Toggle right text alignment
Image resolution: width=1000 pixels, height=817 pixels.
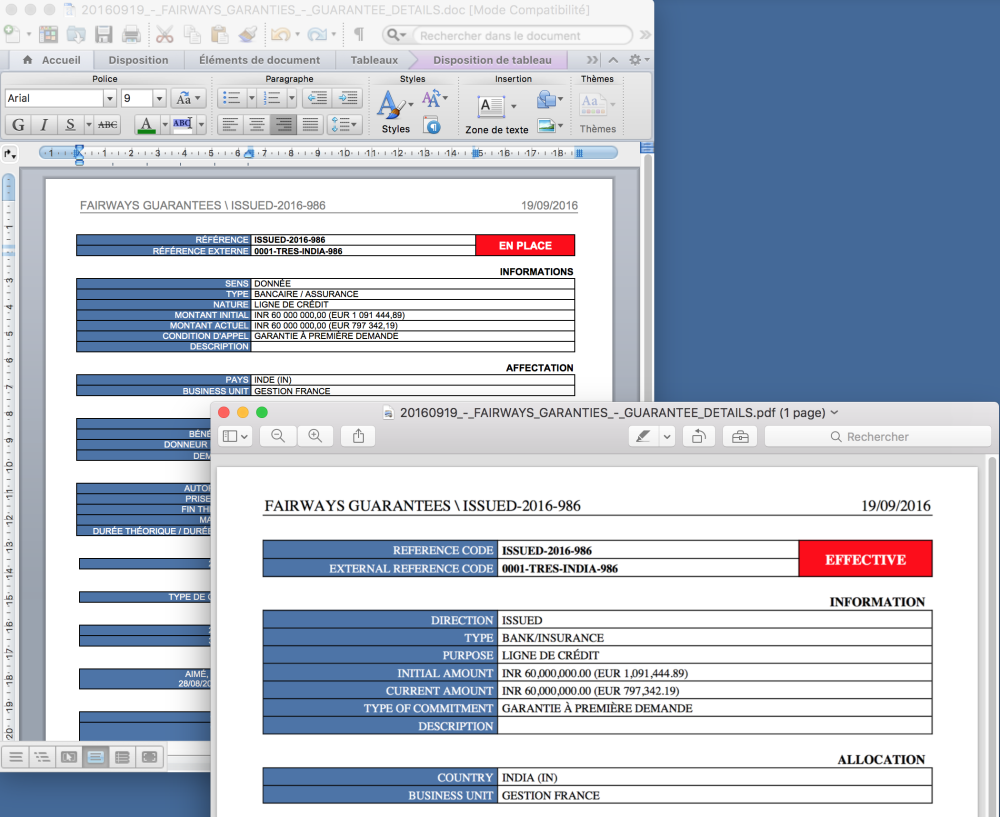[283, 124]
